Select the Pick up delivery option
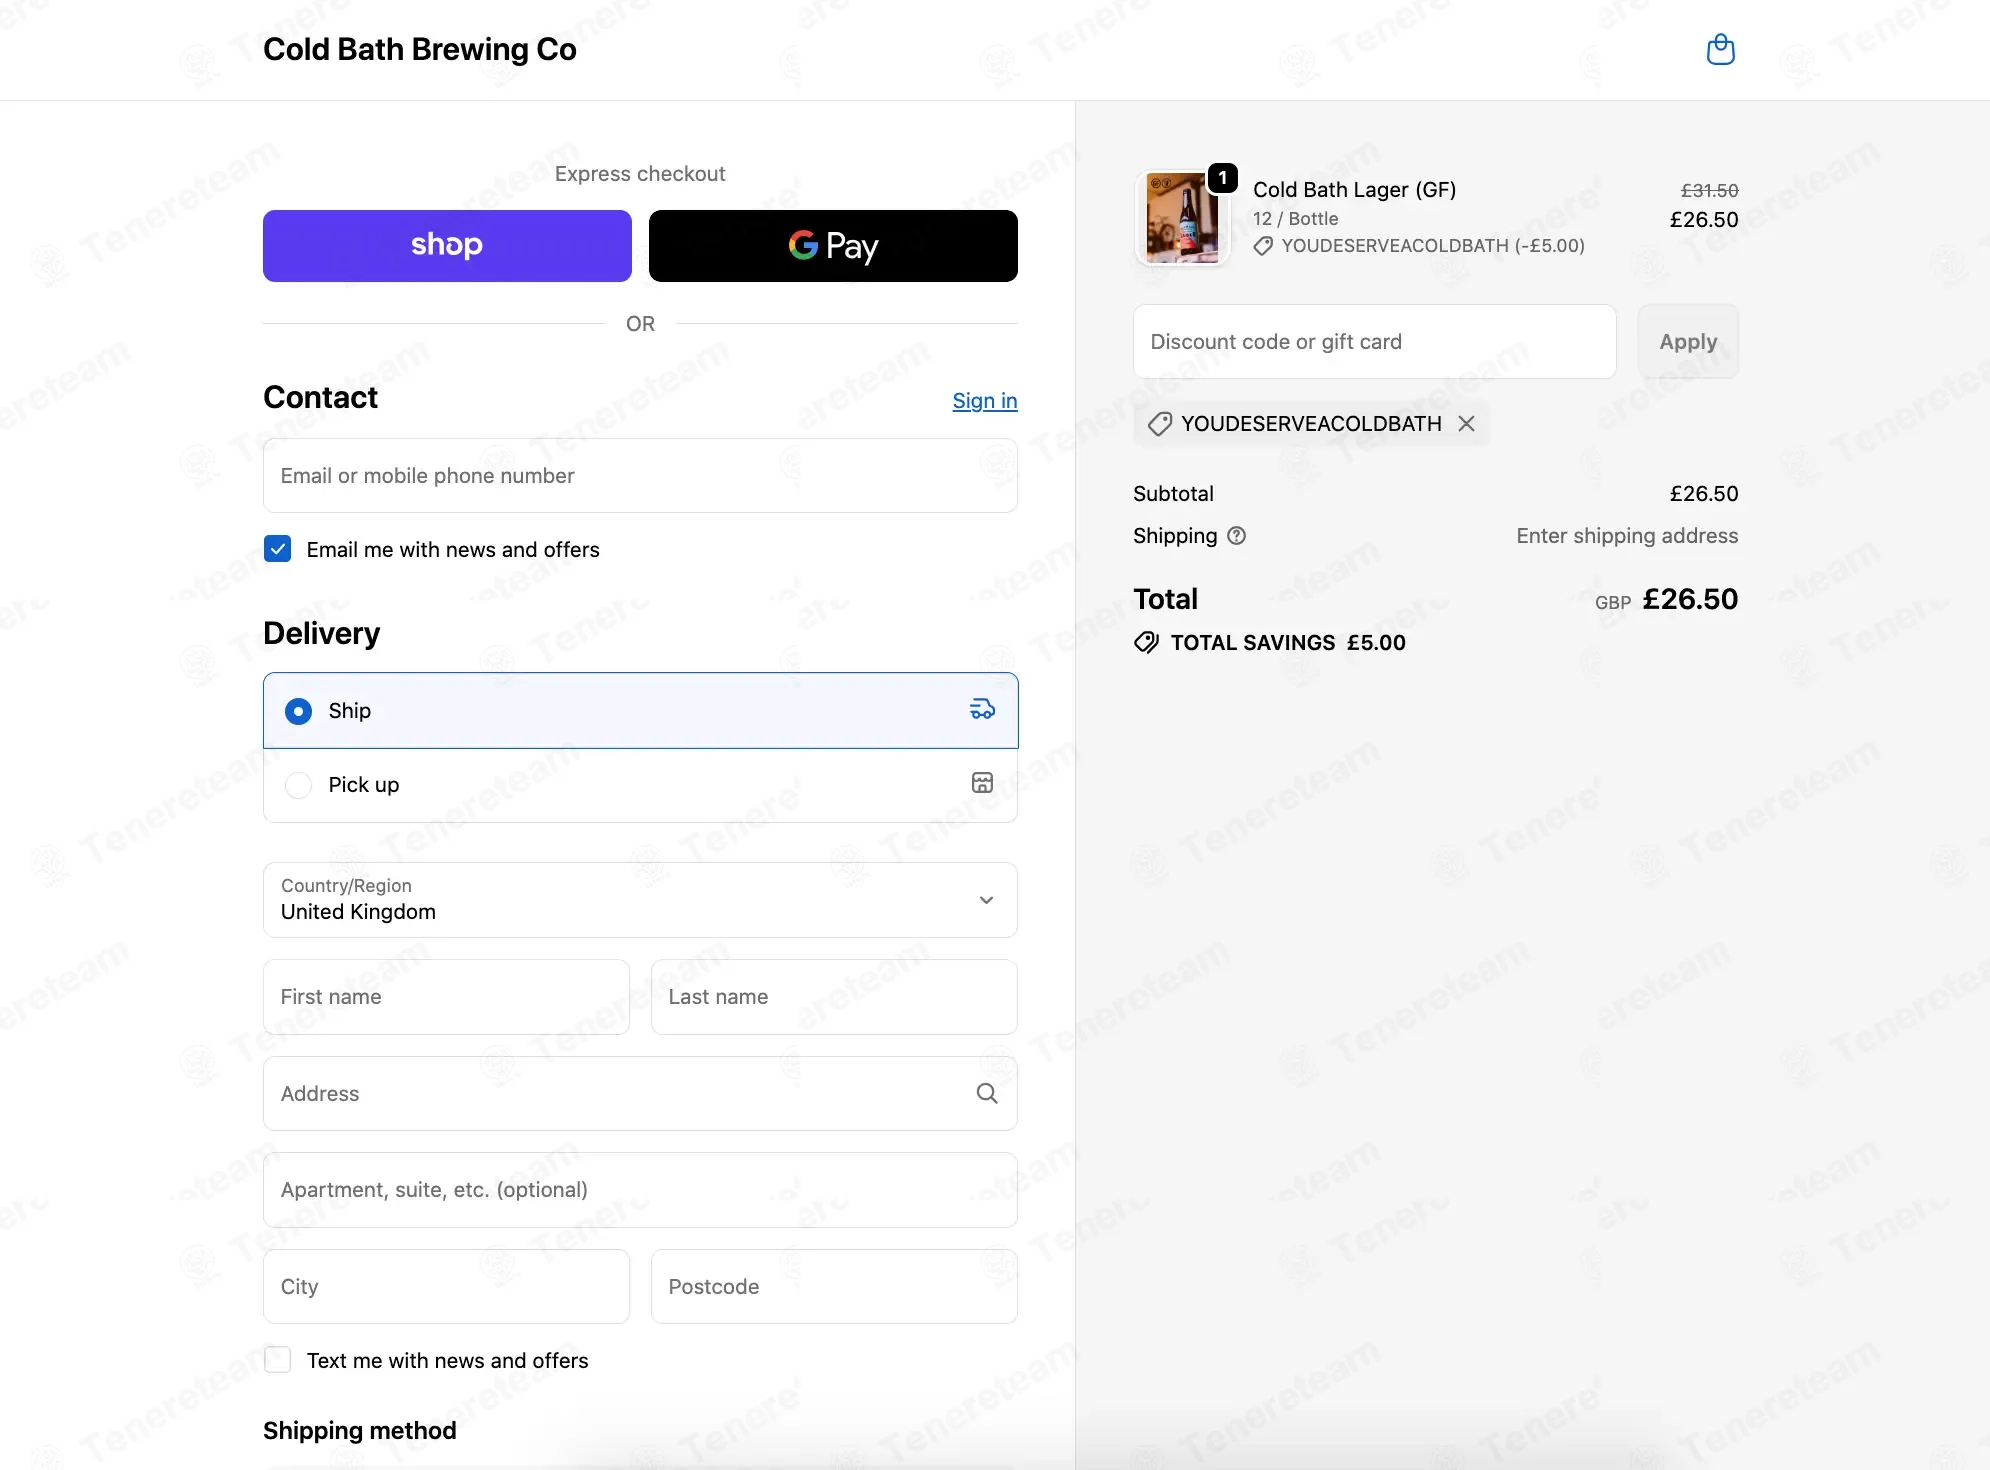 point(640,785)
